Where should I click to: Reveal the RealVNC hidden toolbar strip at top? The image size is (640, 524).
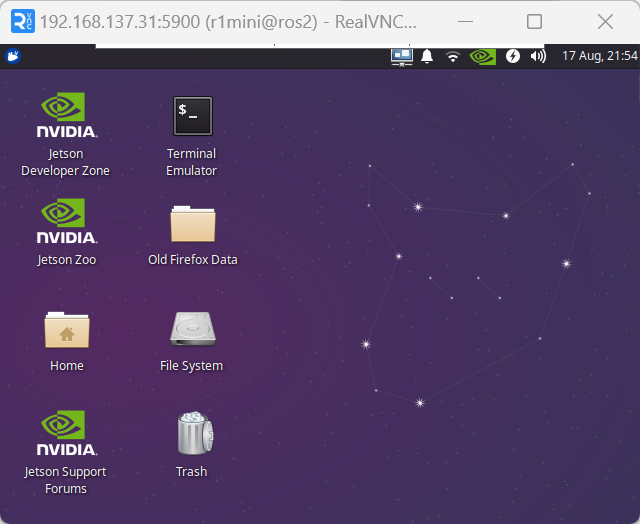pos(320,46)
